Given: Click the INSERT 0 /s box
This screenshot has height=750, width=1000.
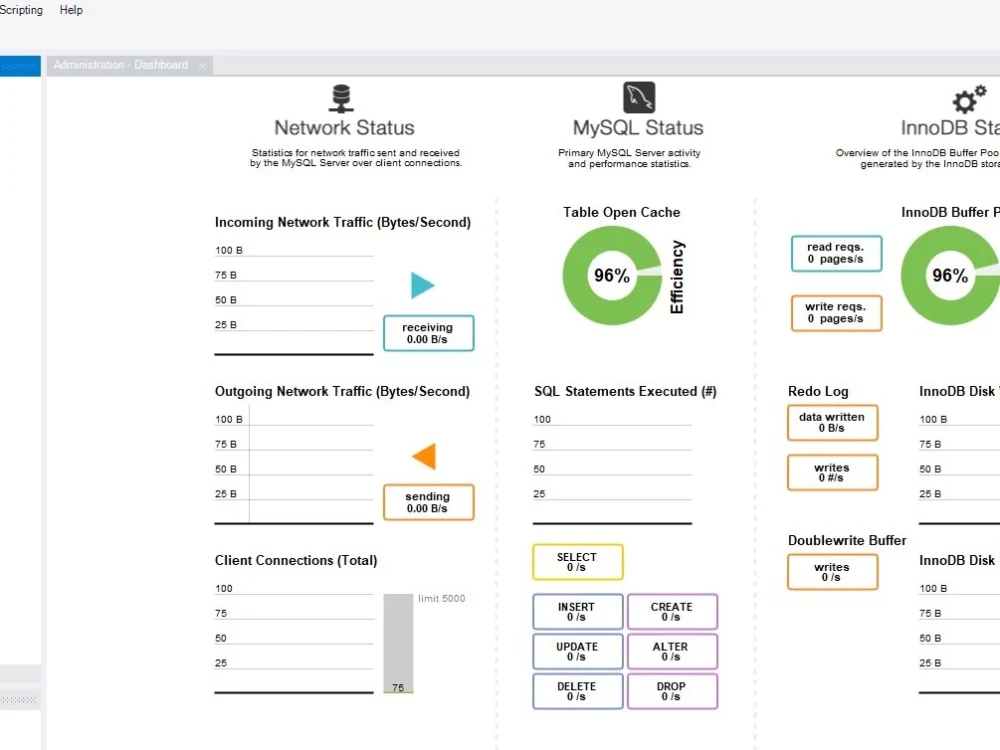Looking at the screenshot, I should click(x=578, y=612).
